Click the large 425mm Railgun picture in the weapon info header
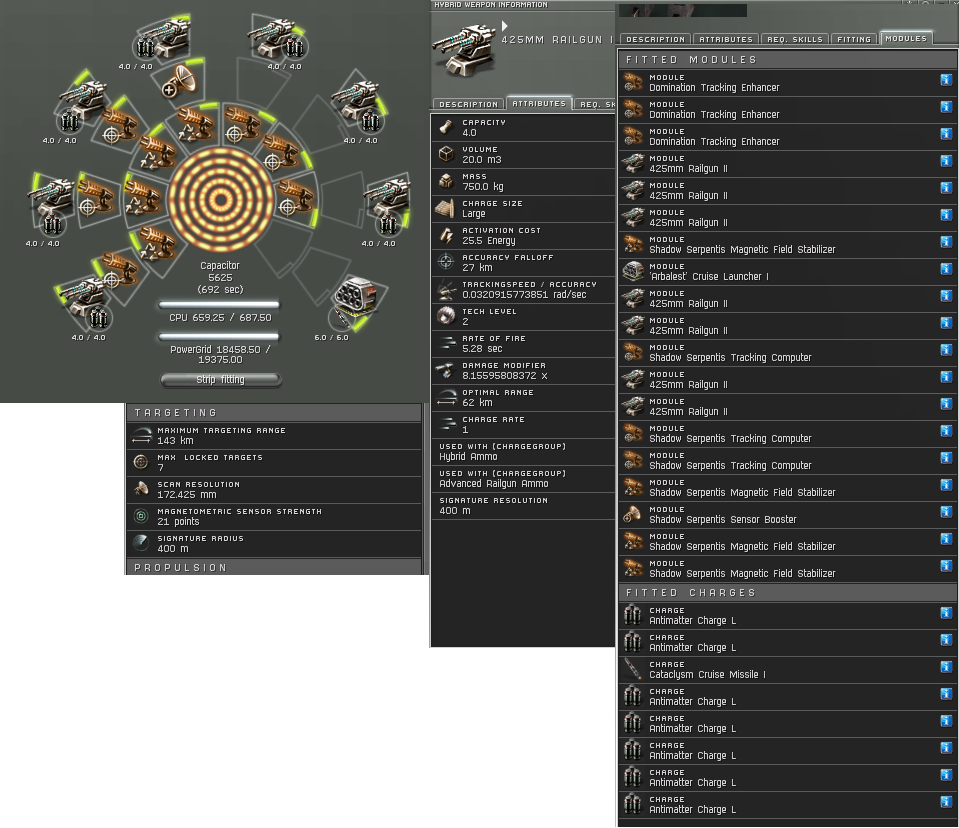The width and height of the screenshot is (959, 828). (464, 50)
